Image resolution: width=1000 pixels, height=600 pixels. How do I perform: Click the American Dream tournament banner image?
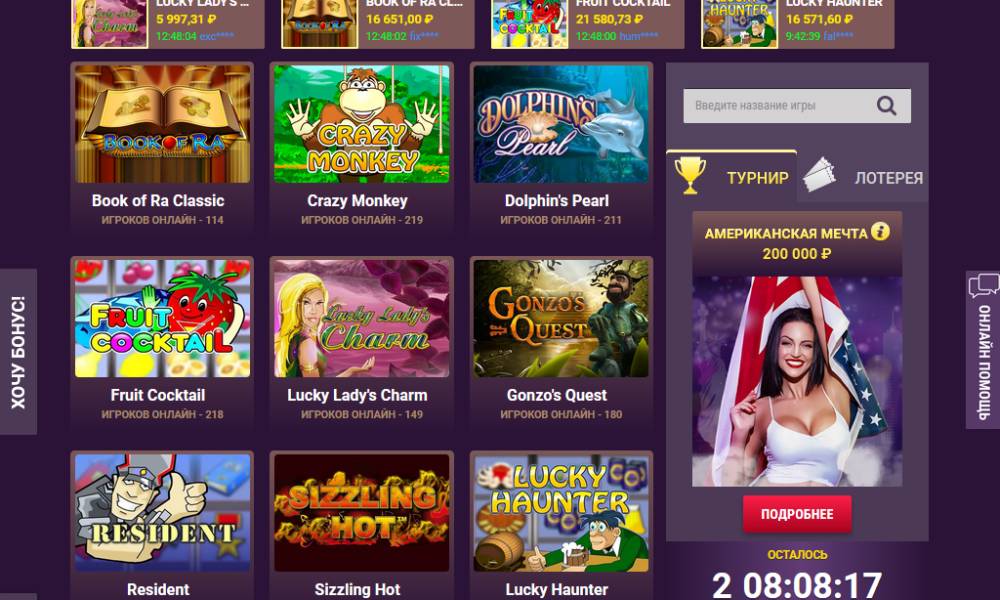tap(797, 381)
